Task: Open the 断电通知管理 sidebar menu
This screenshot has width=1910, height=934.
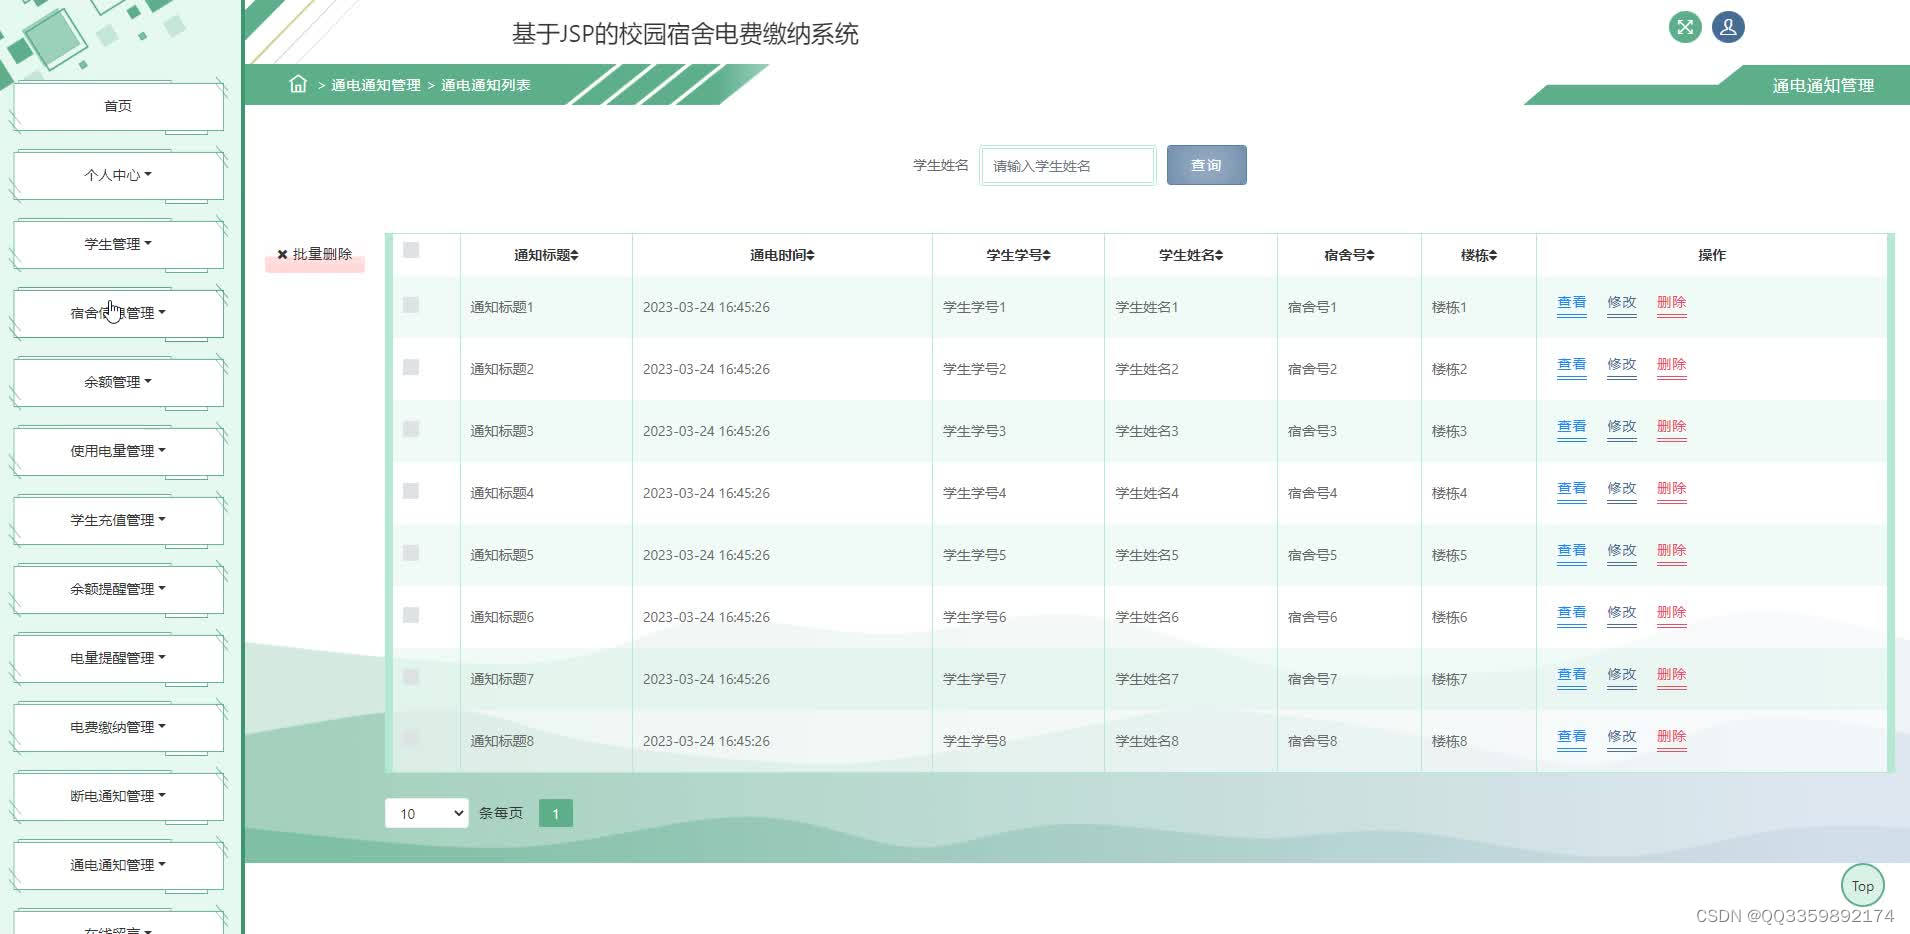Action: click(x=118, y=796)
